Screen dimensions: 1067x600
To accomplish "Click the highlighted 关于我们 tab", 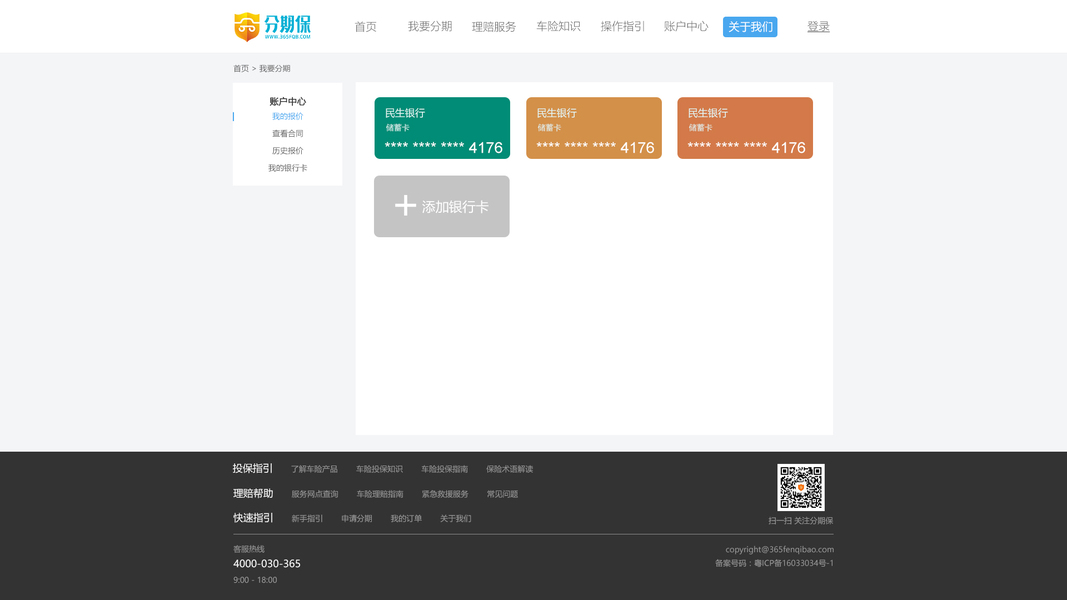I will pyautogui.click(x=750, y=27).
